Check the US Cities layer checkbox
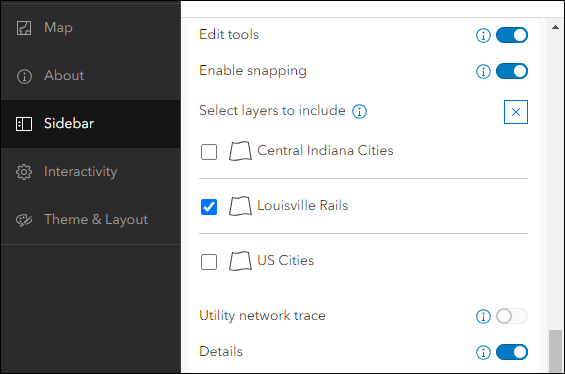The image size is (565, 374). pyautogui.click(x=209, y=262)
